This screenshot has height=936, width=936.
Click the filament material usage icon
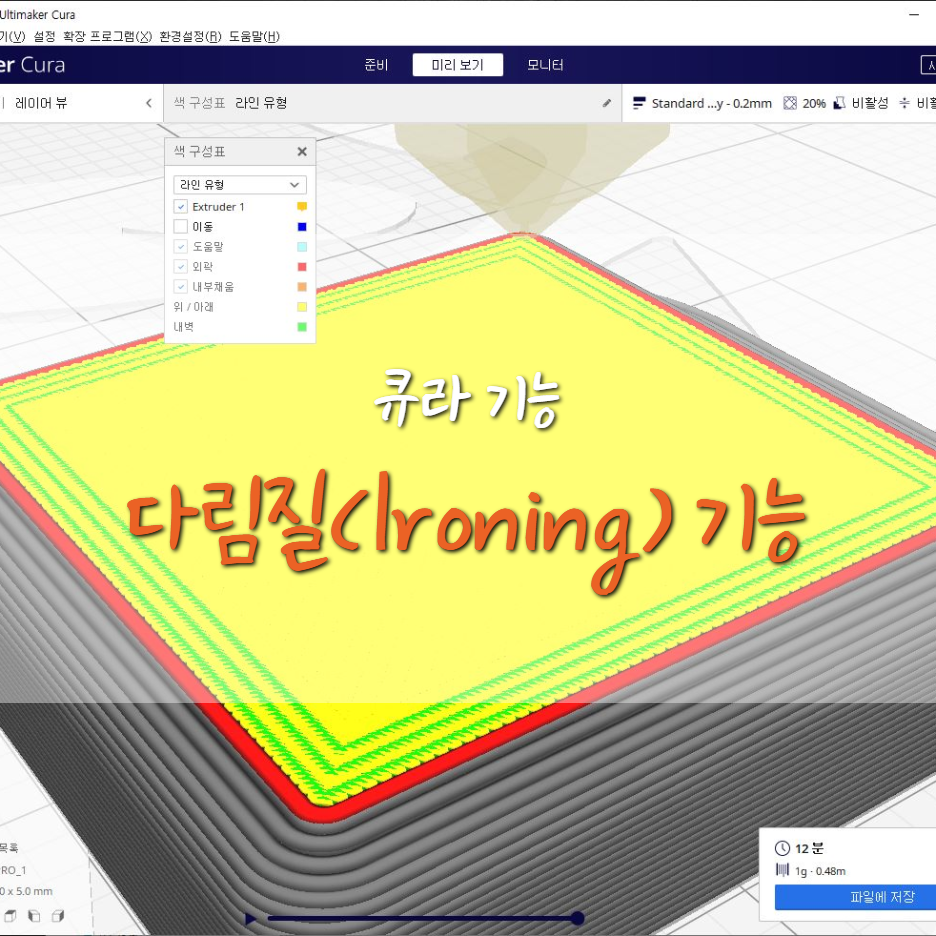click(x=782, y=870)
